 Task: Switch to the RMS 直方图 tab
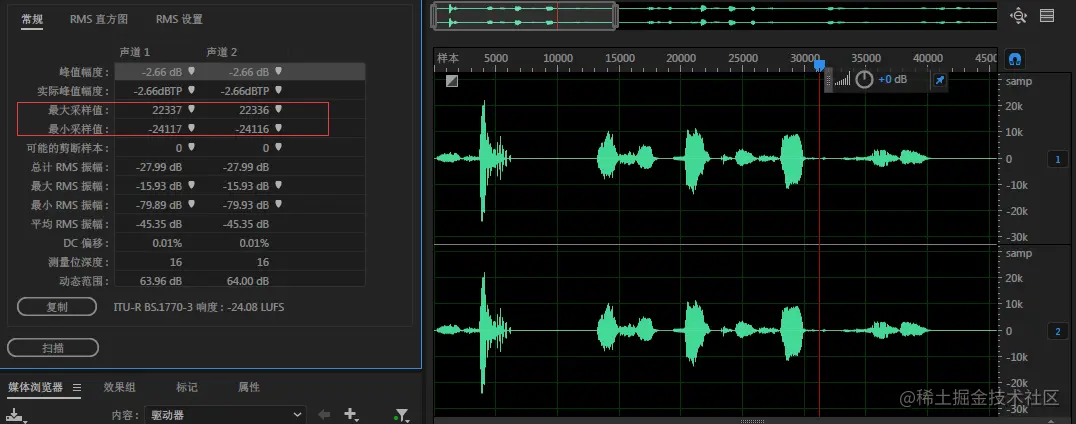99,19
